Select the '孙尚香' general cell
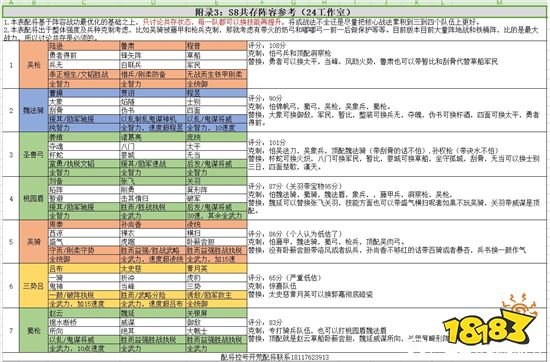Screen dimensions: 550x362 pyautogui.click(x=152, y=224)
